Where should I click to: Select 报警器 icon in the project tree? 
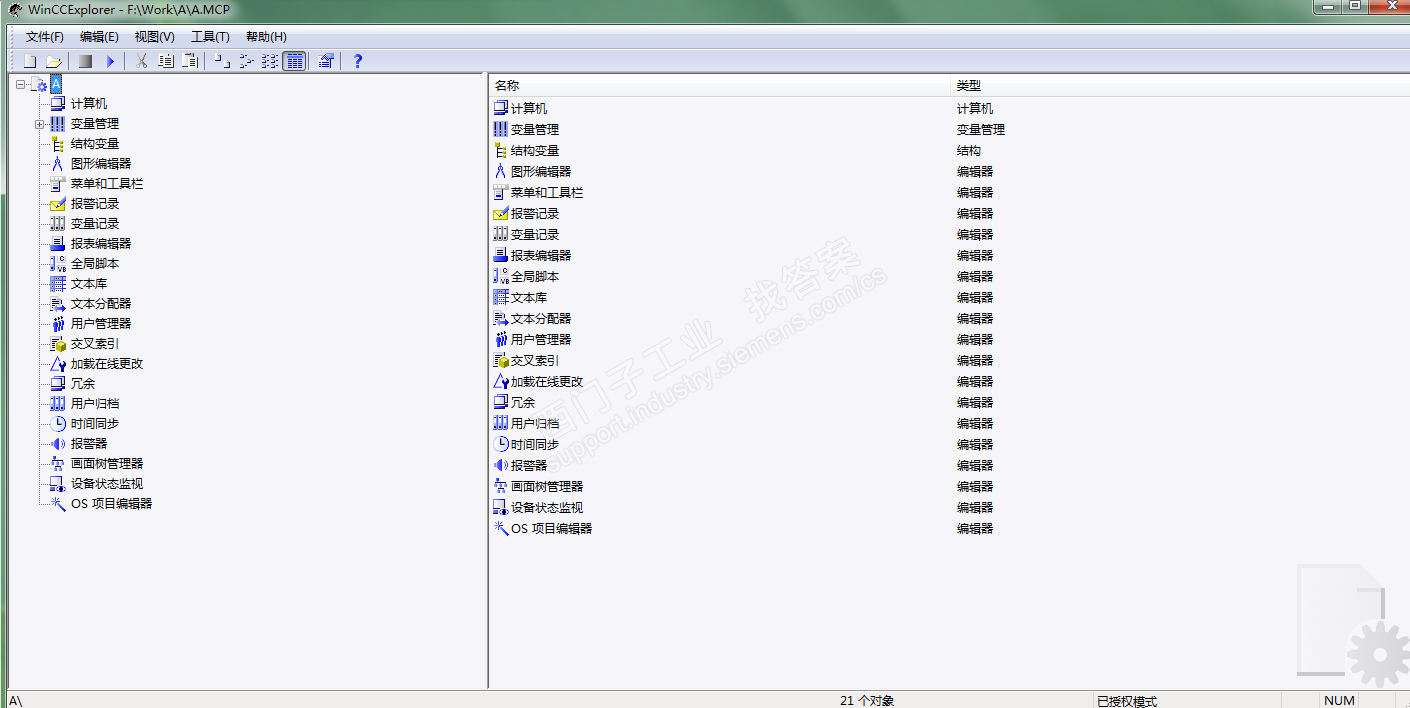click(x=58, y=444)
